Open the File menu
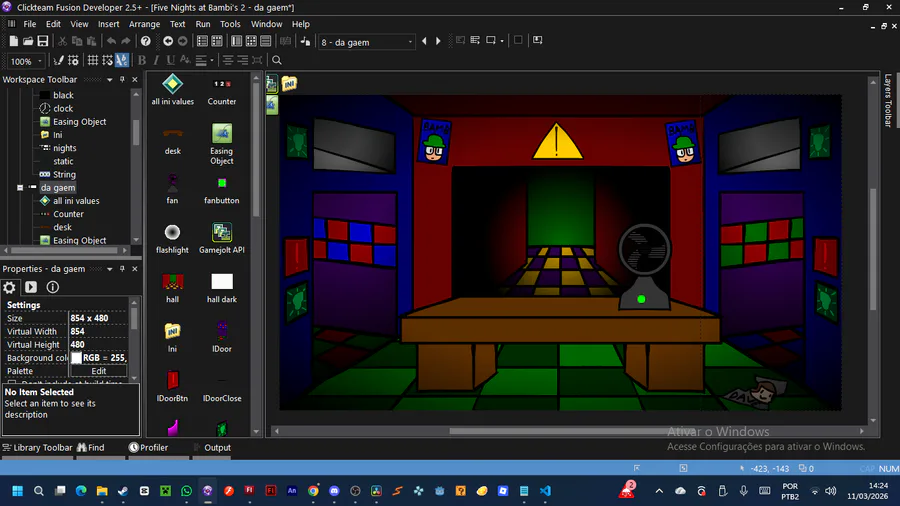 30,24
